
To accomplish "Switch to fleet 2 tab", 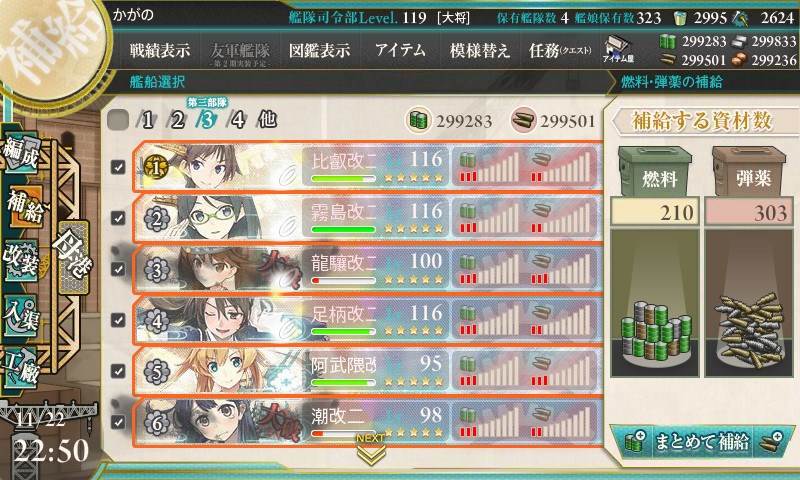I will tap(177, 120).
